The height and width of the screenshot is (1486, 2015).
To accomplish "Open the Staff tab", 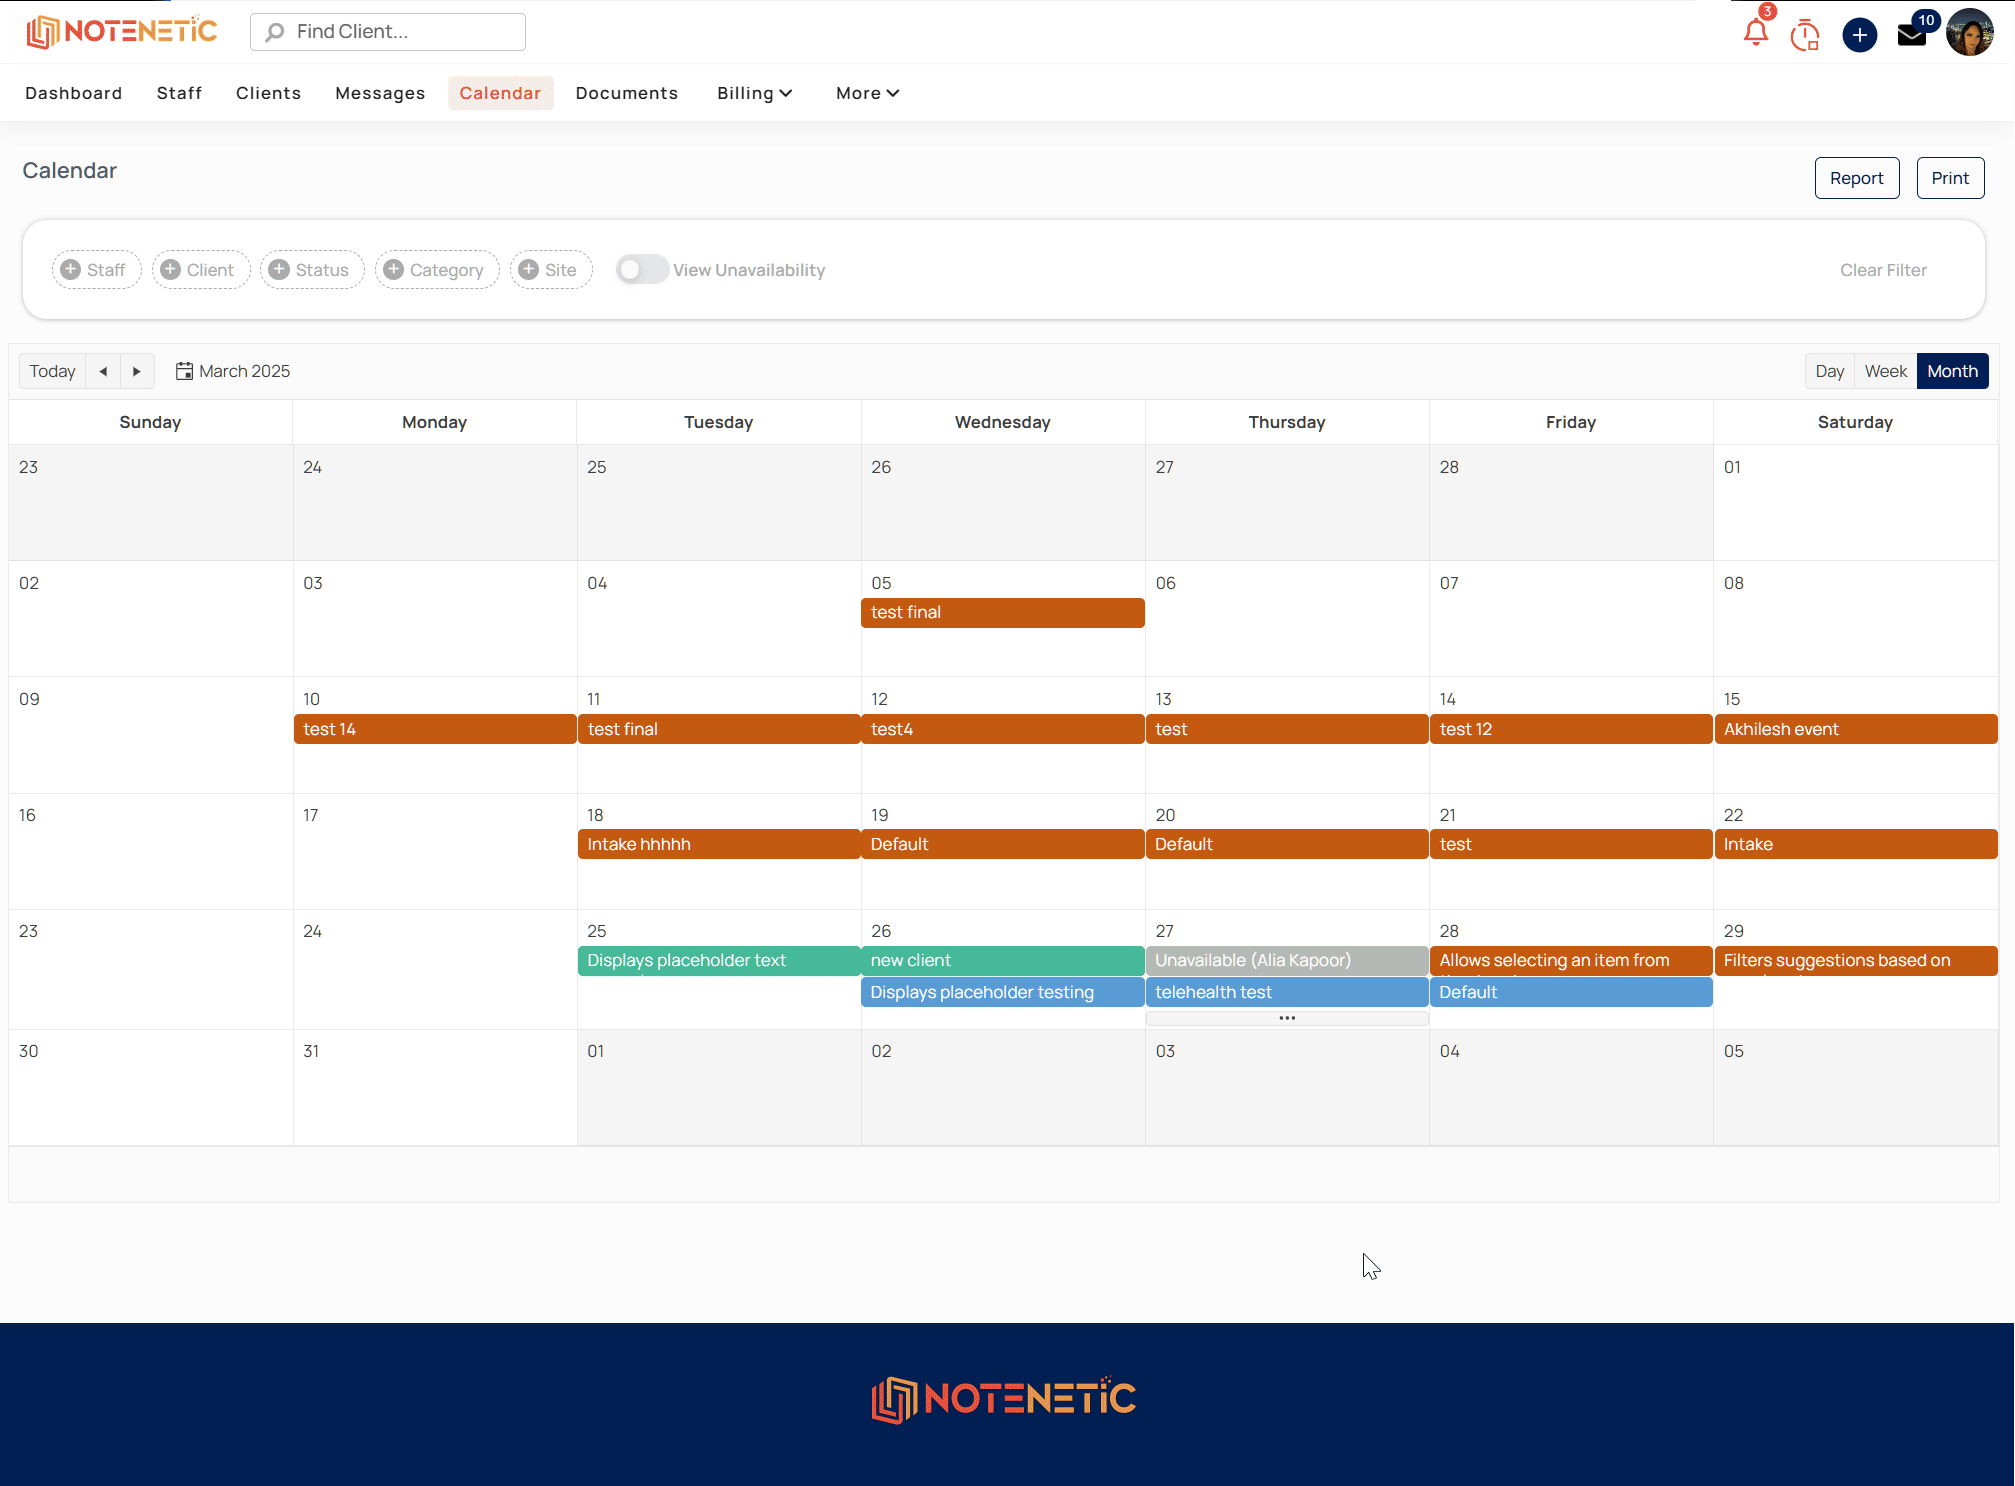I will click(x=179, y=93).
